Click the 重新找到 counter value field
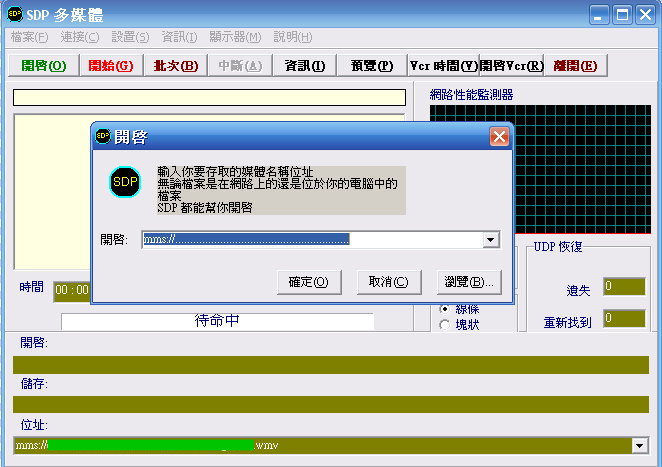 624,318
